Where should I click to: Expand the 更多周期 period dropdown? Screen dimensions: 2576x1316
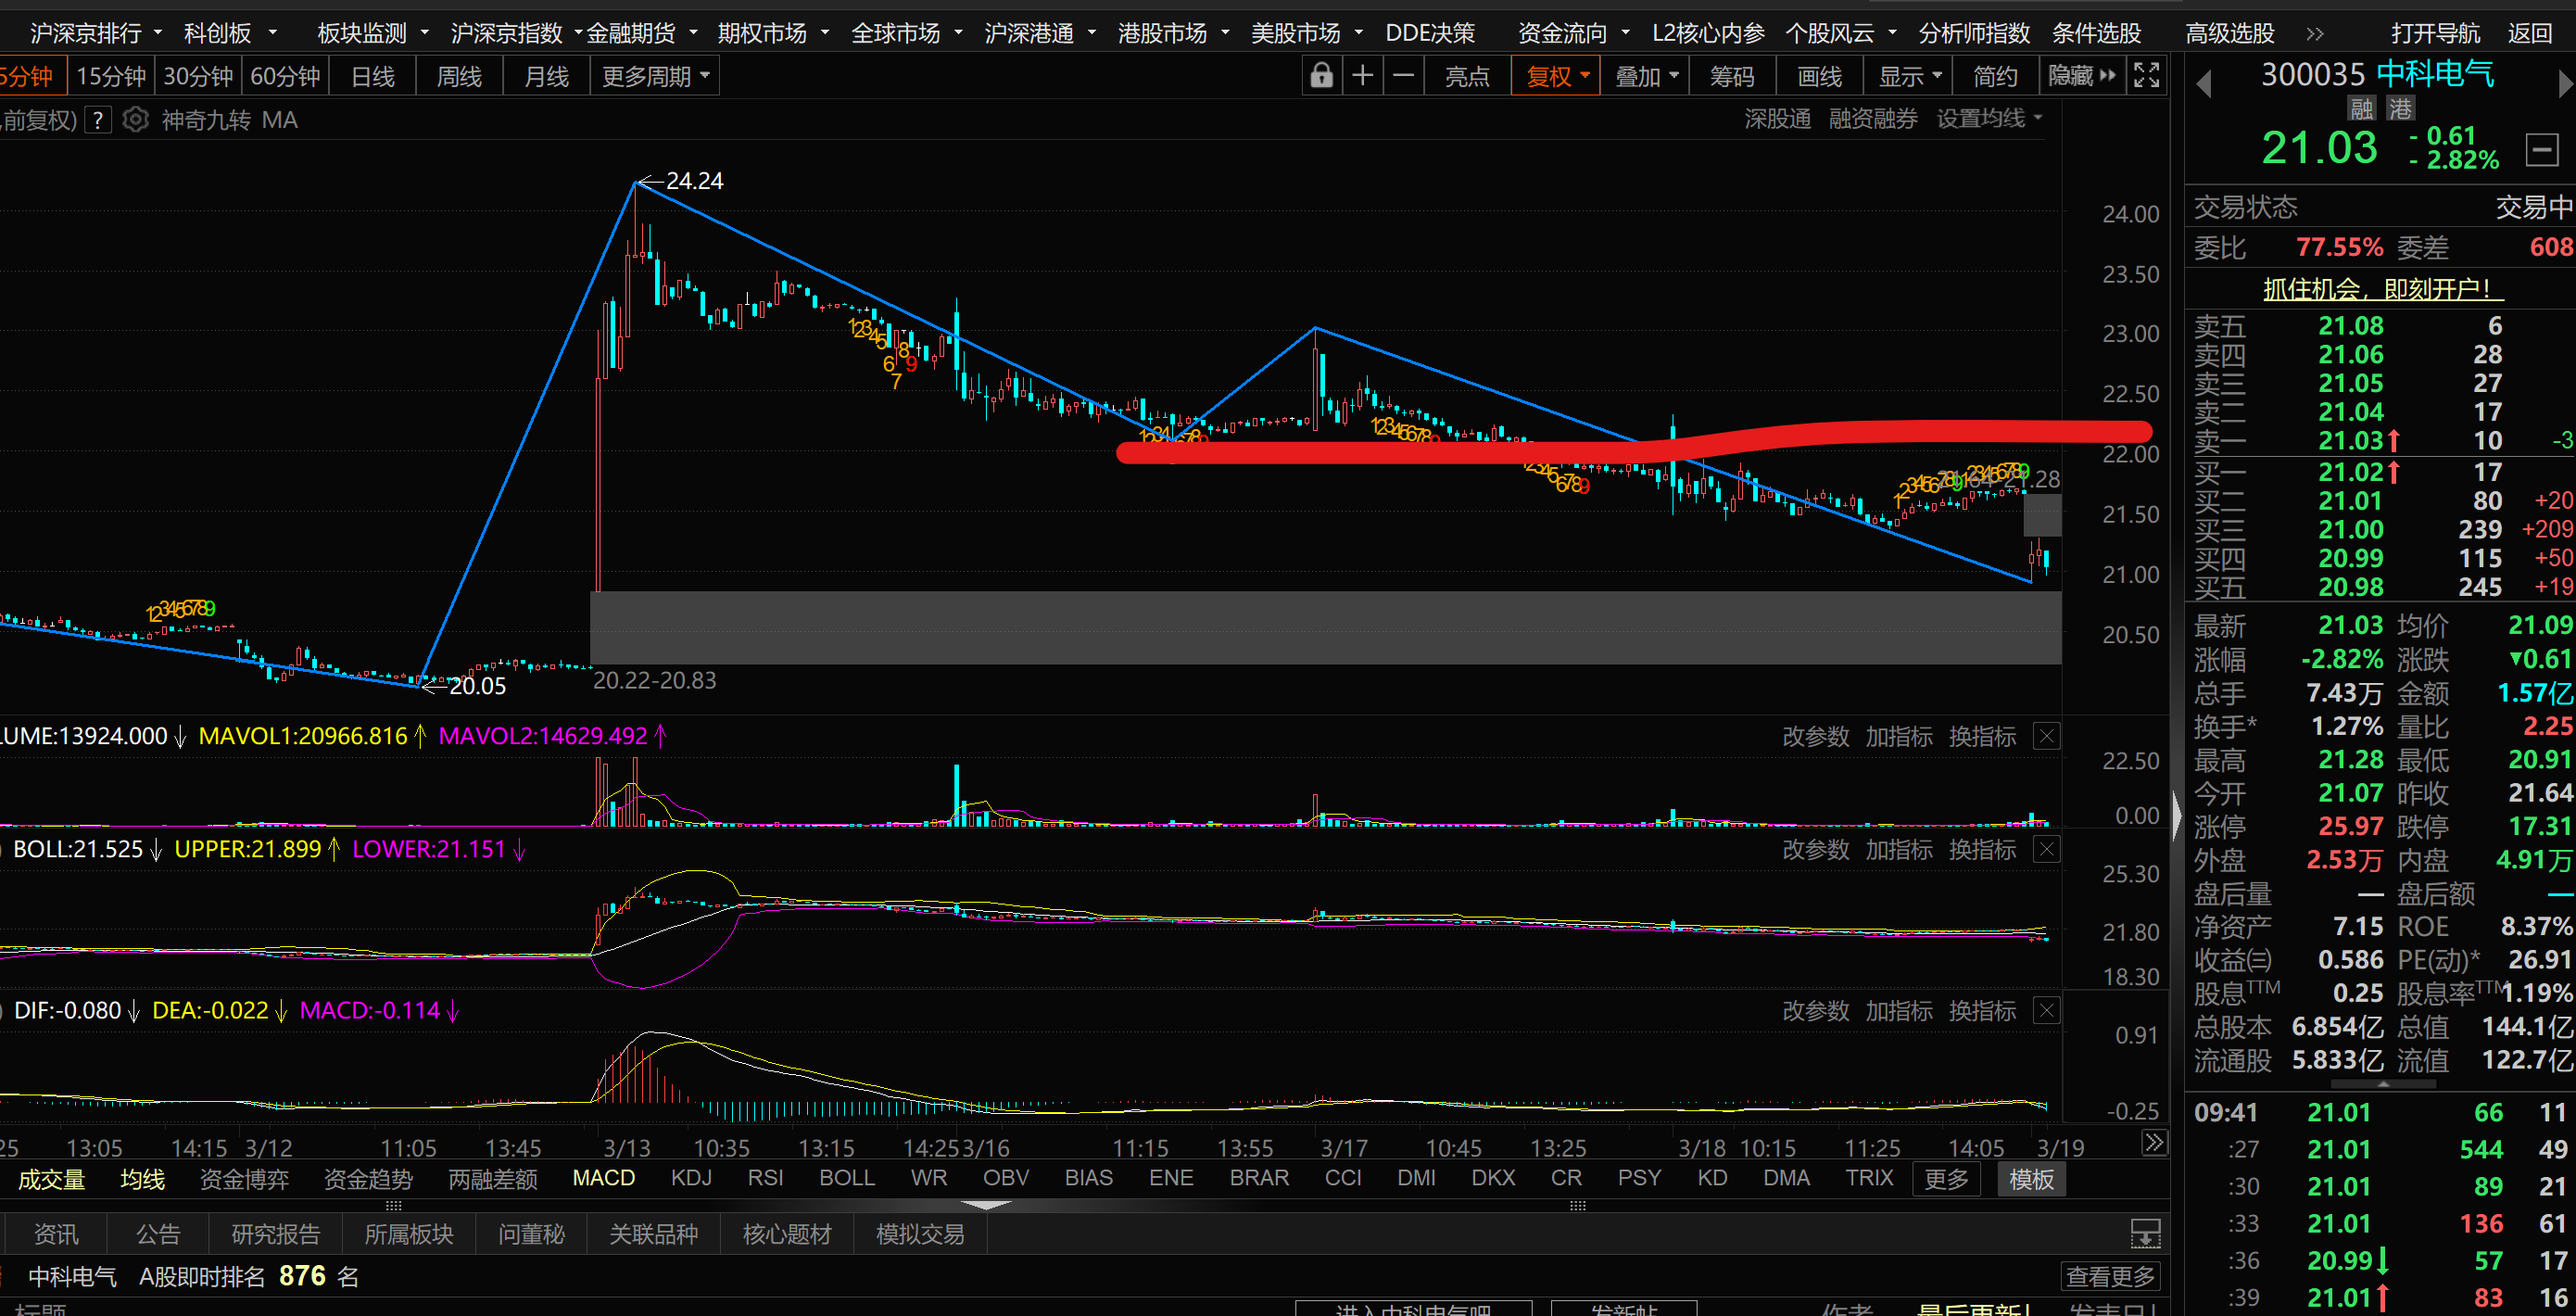point(655,76)
